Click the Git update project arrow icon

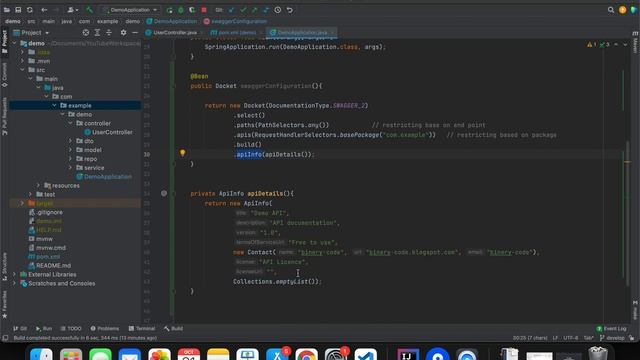pyautogui.click(x=231, y=10)
